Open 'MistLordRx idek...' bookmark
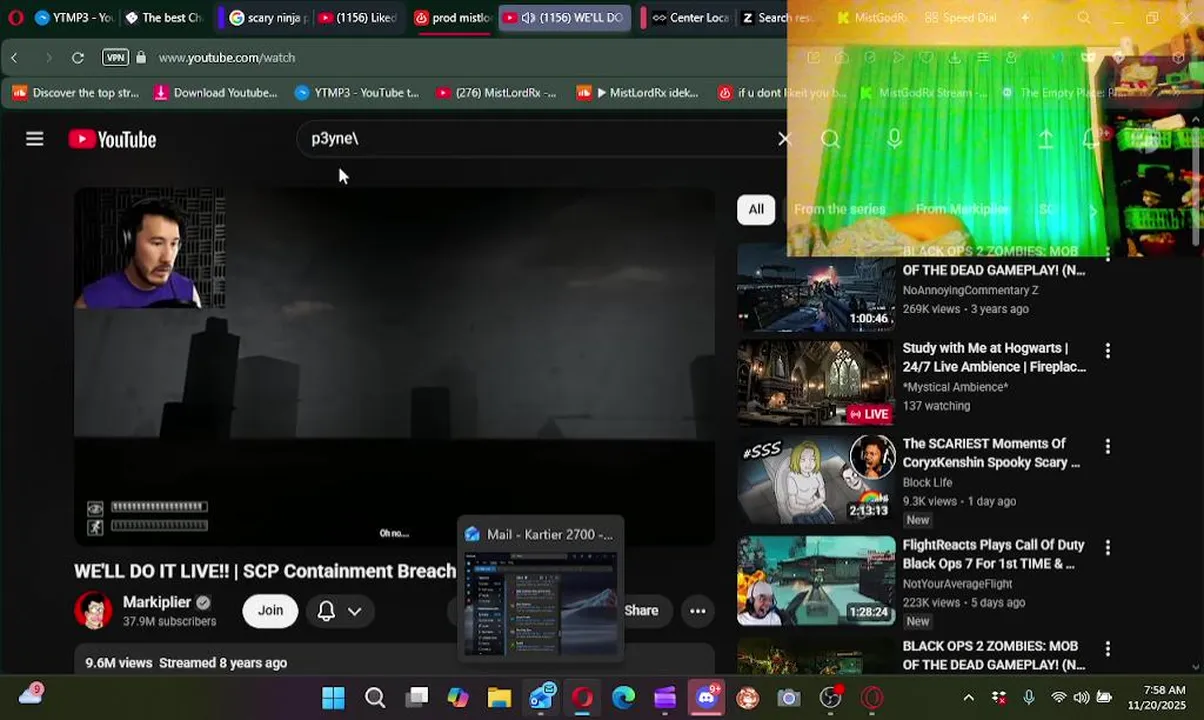 (637, 93)
